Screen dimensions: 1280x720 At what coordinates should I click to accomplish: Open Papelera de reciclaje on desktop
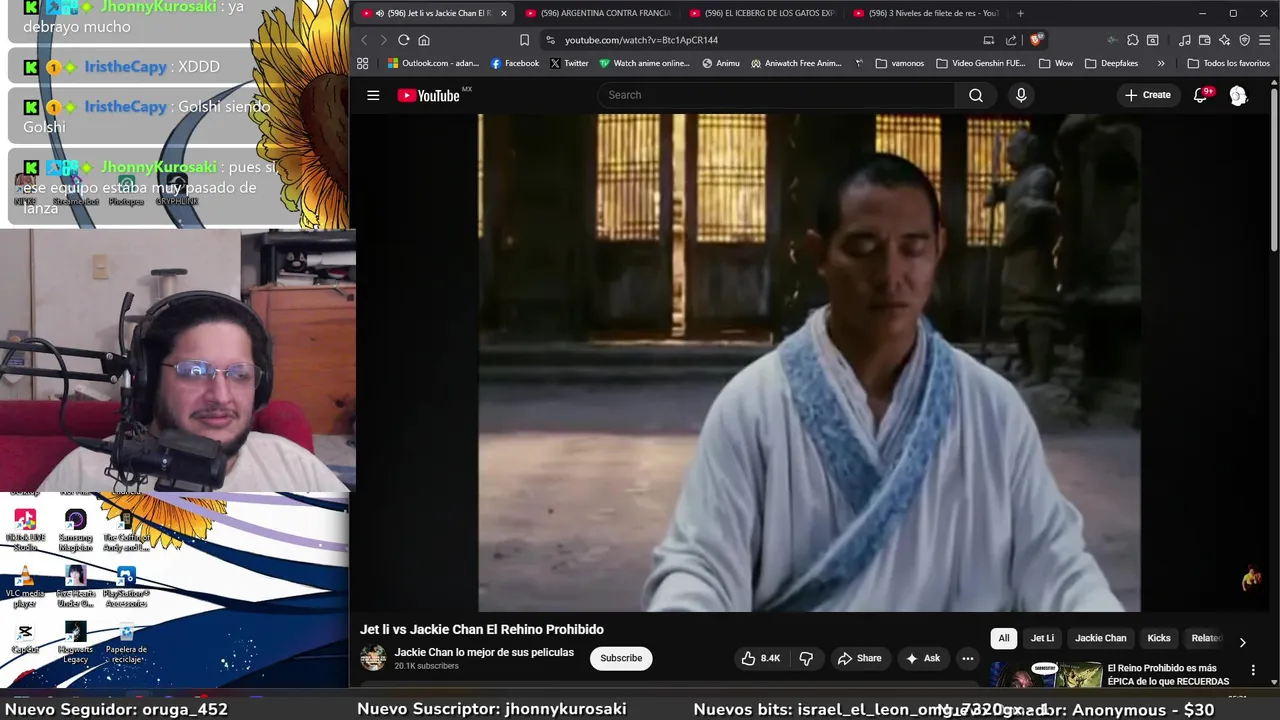click(126, 643)
